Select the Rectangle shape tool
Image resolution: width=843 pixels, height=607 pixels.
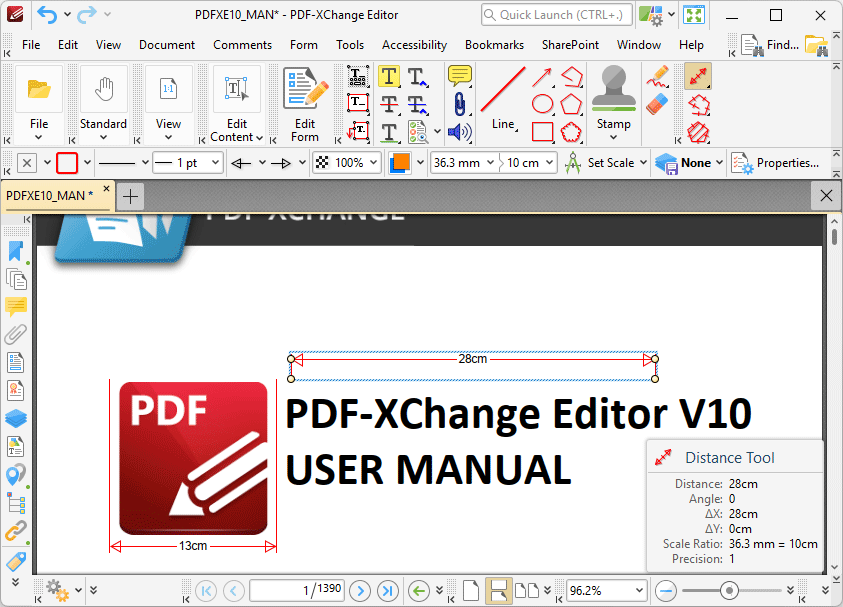click(542, 132)
